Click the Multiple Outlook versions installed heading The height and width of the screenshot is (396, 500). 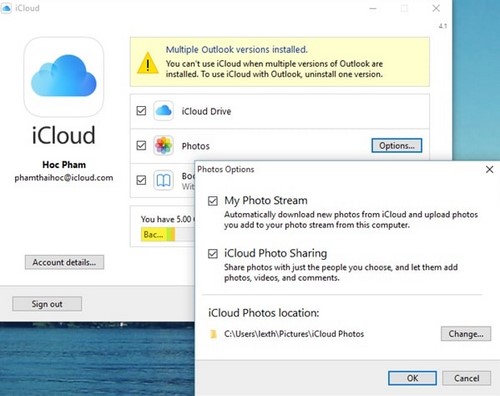237,50
